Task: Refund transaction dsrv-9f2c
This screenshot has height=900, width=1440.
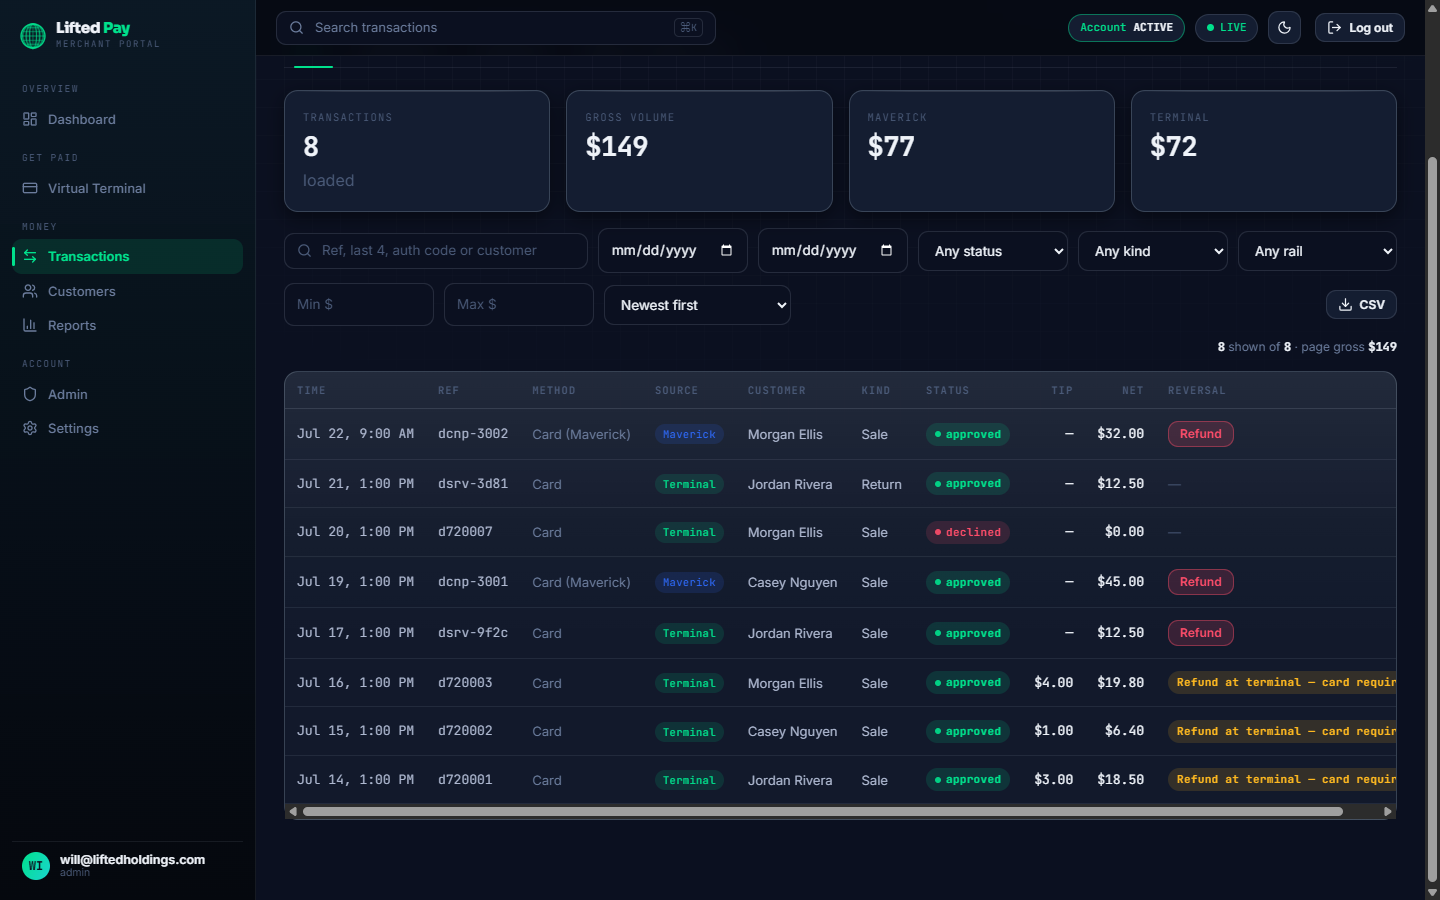Action: pos(1200,633)
